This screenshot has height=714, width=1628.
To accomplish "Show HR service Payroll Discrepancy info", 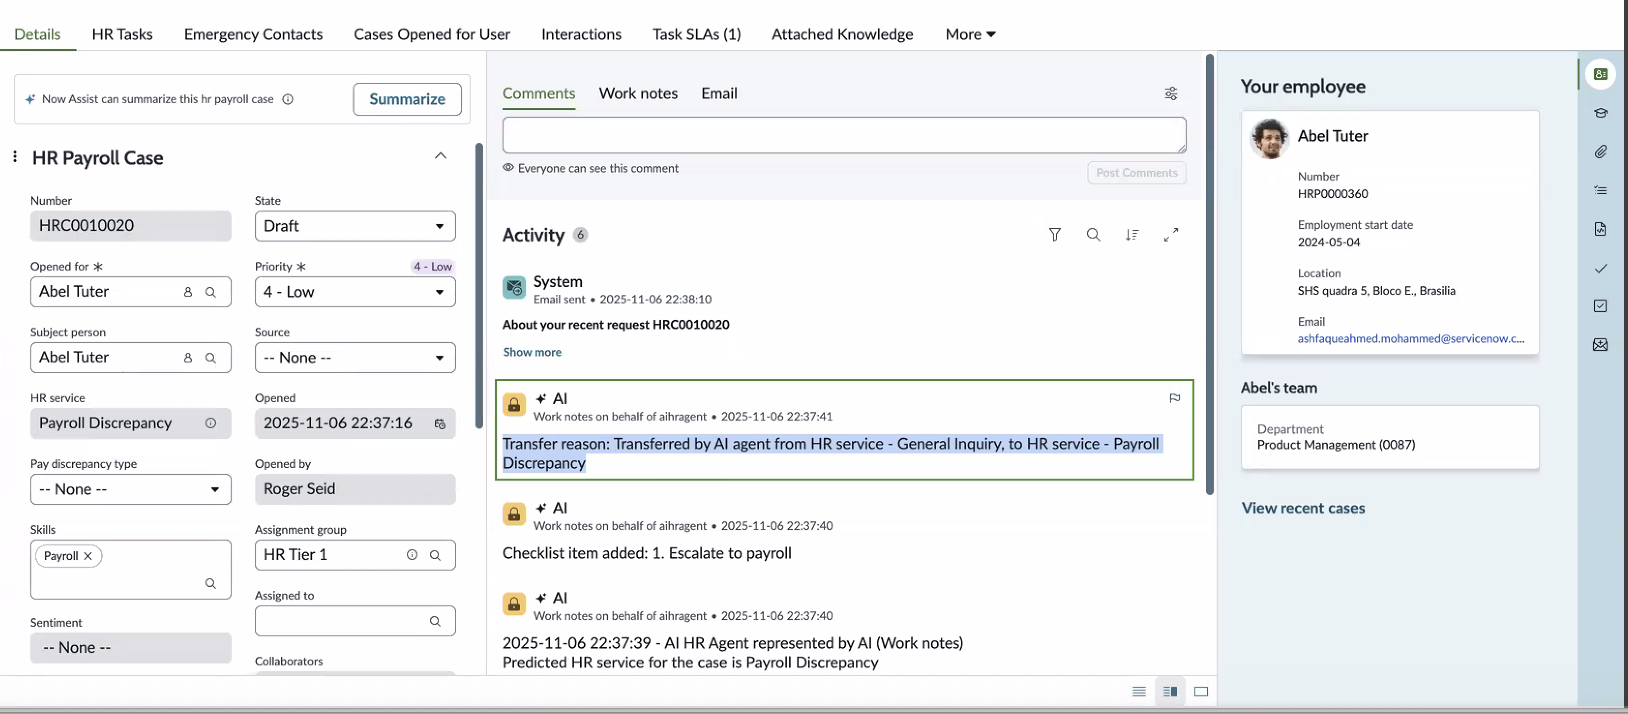I will [211, 423].
